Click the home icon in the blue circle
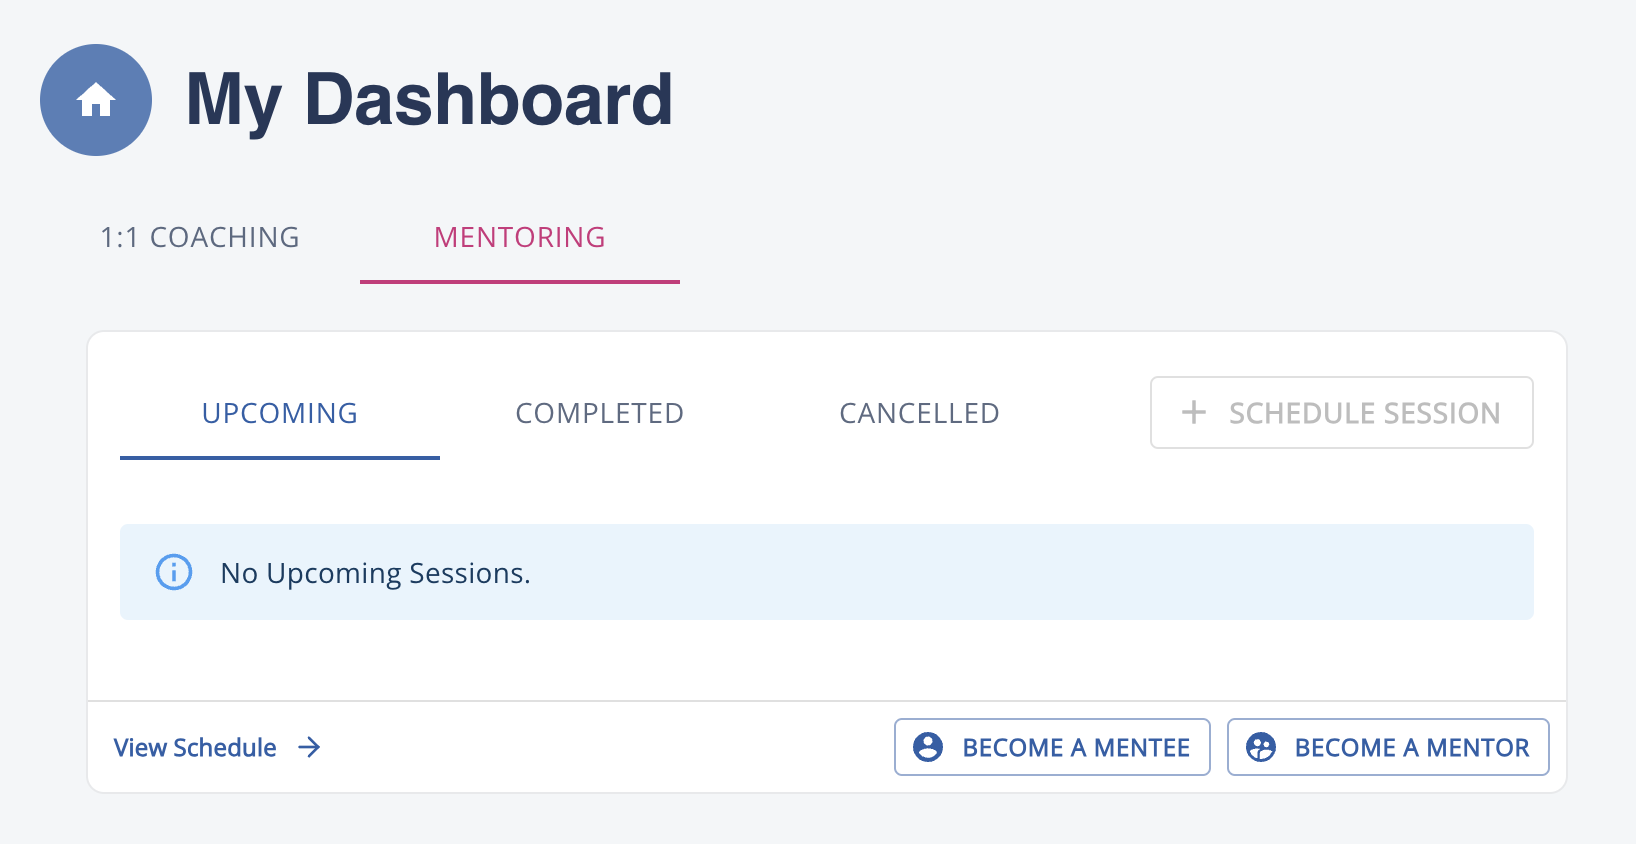Screen dimensions: 1636x844 pos(96,100)
